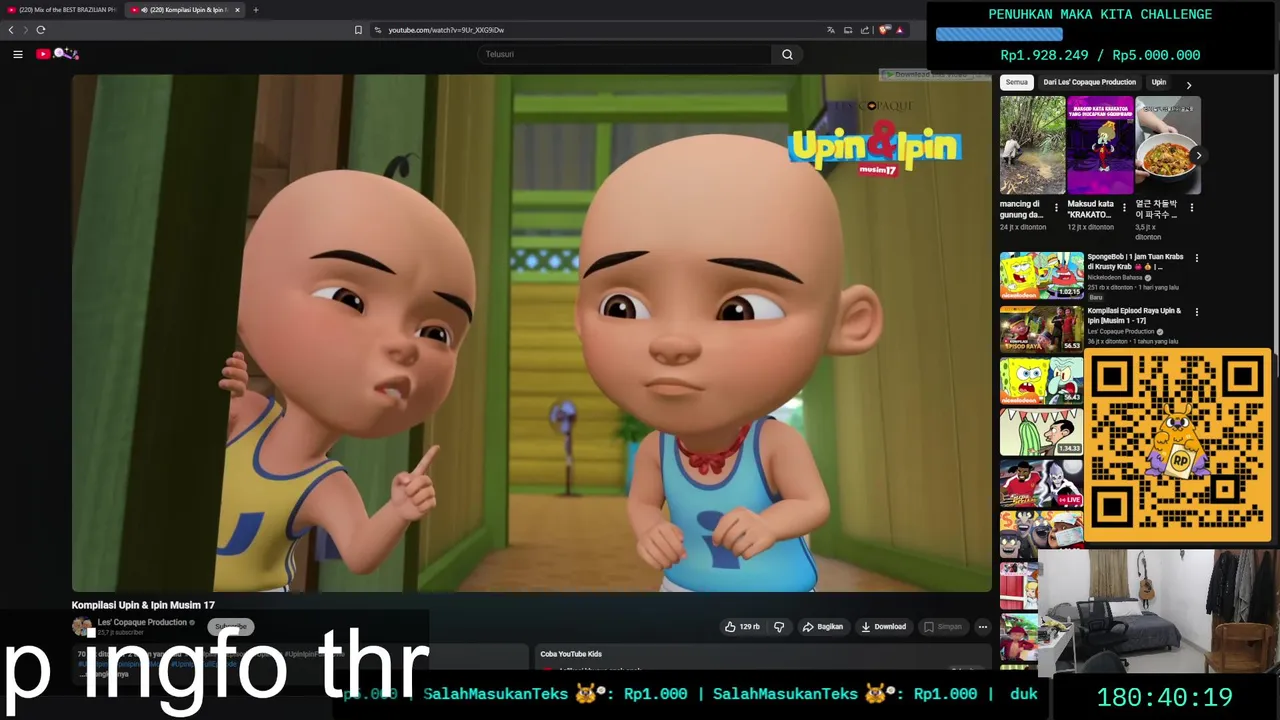Reload the page with the refresh icon
The height and width of the screenshot is (720, 1280).
click(x=41, y=30)
